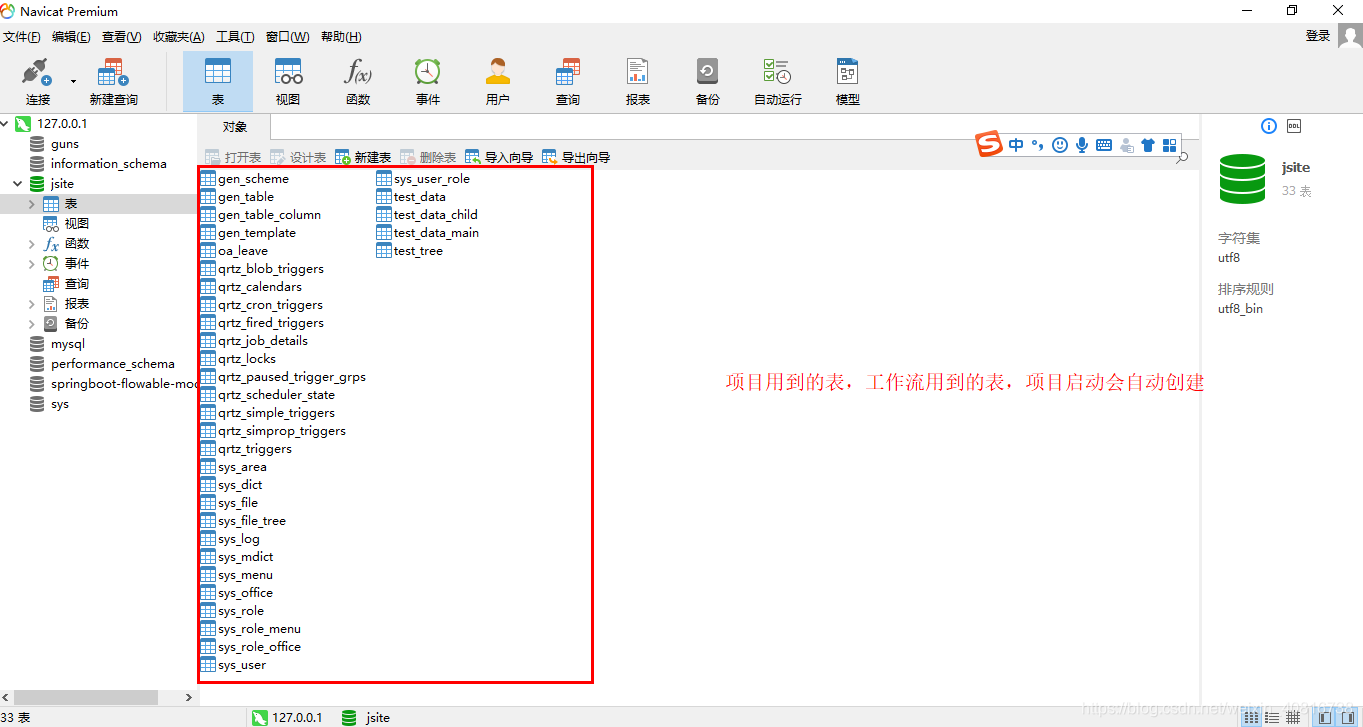
Task: Open the 模型 model toolbar icon
Action: 848,81
